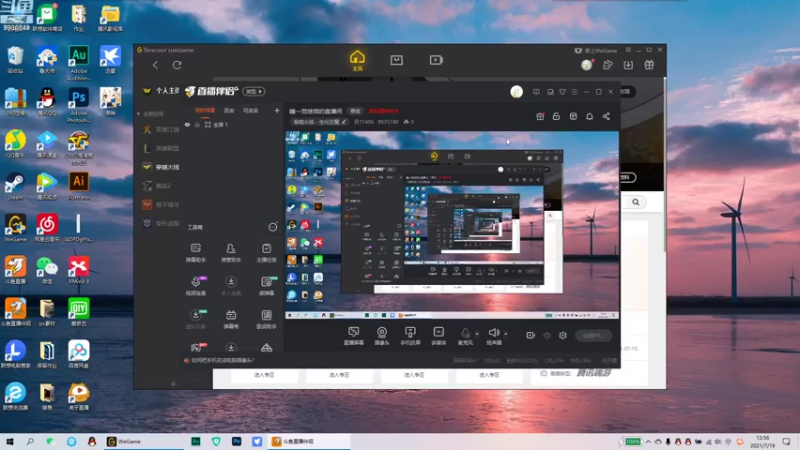
Task: Add camera source (摄像头)
Action: pos(382,336)
